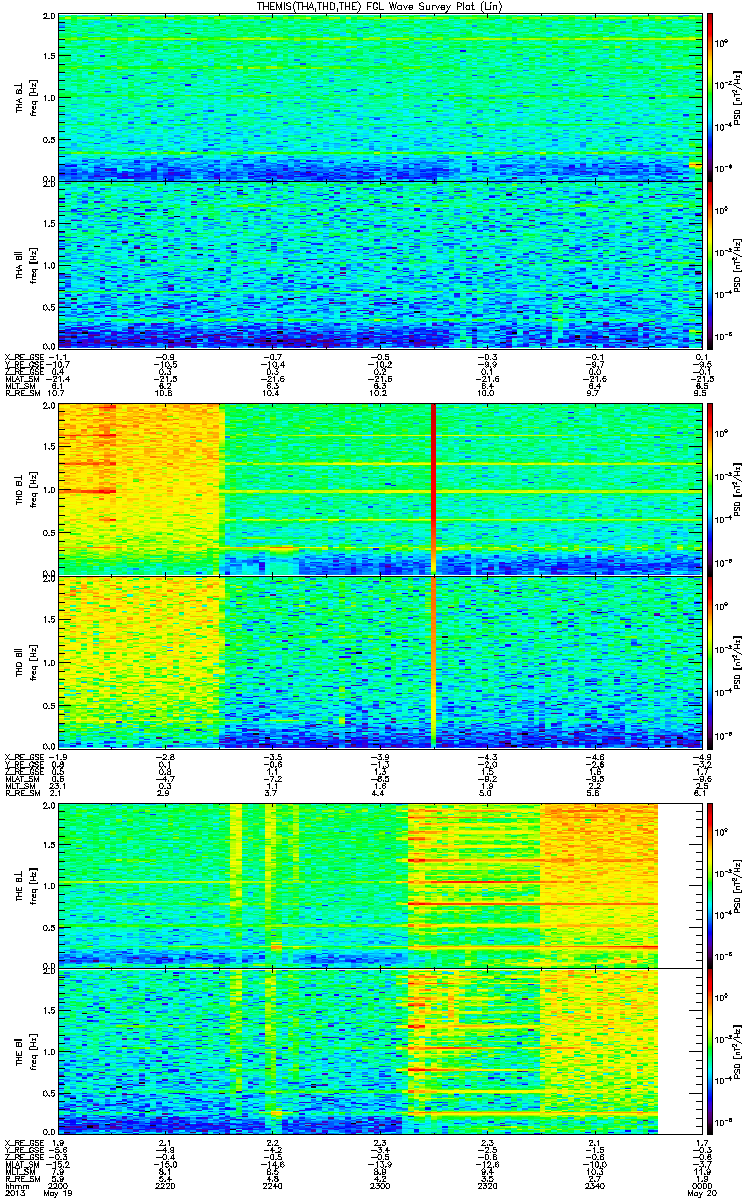Click the PSD [nT²/Hz] label by THE B-parallel colorbar

point(738,1052)
